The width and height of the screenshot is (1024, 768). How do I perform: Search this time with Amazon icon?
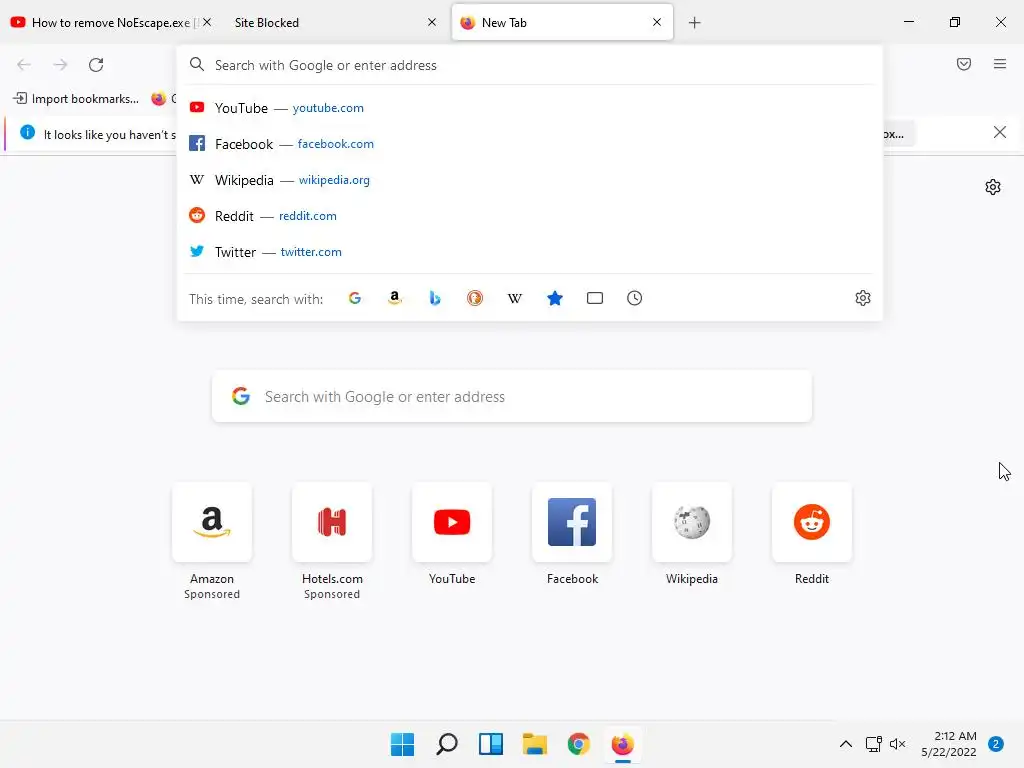click(x=394, y=298)
